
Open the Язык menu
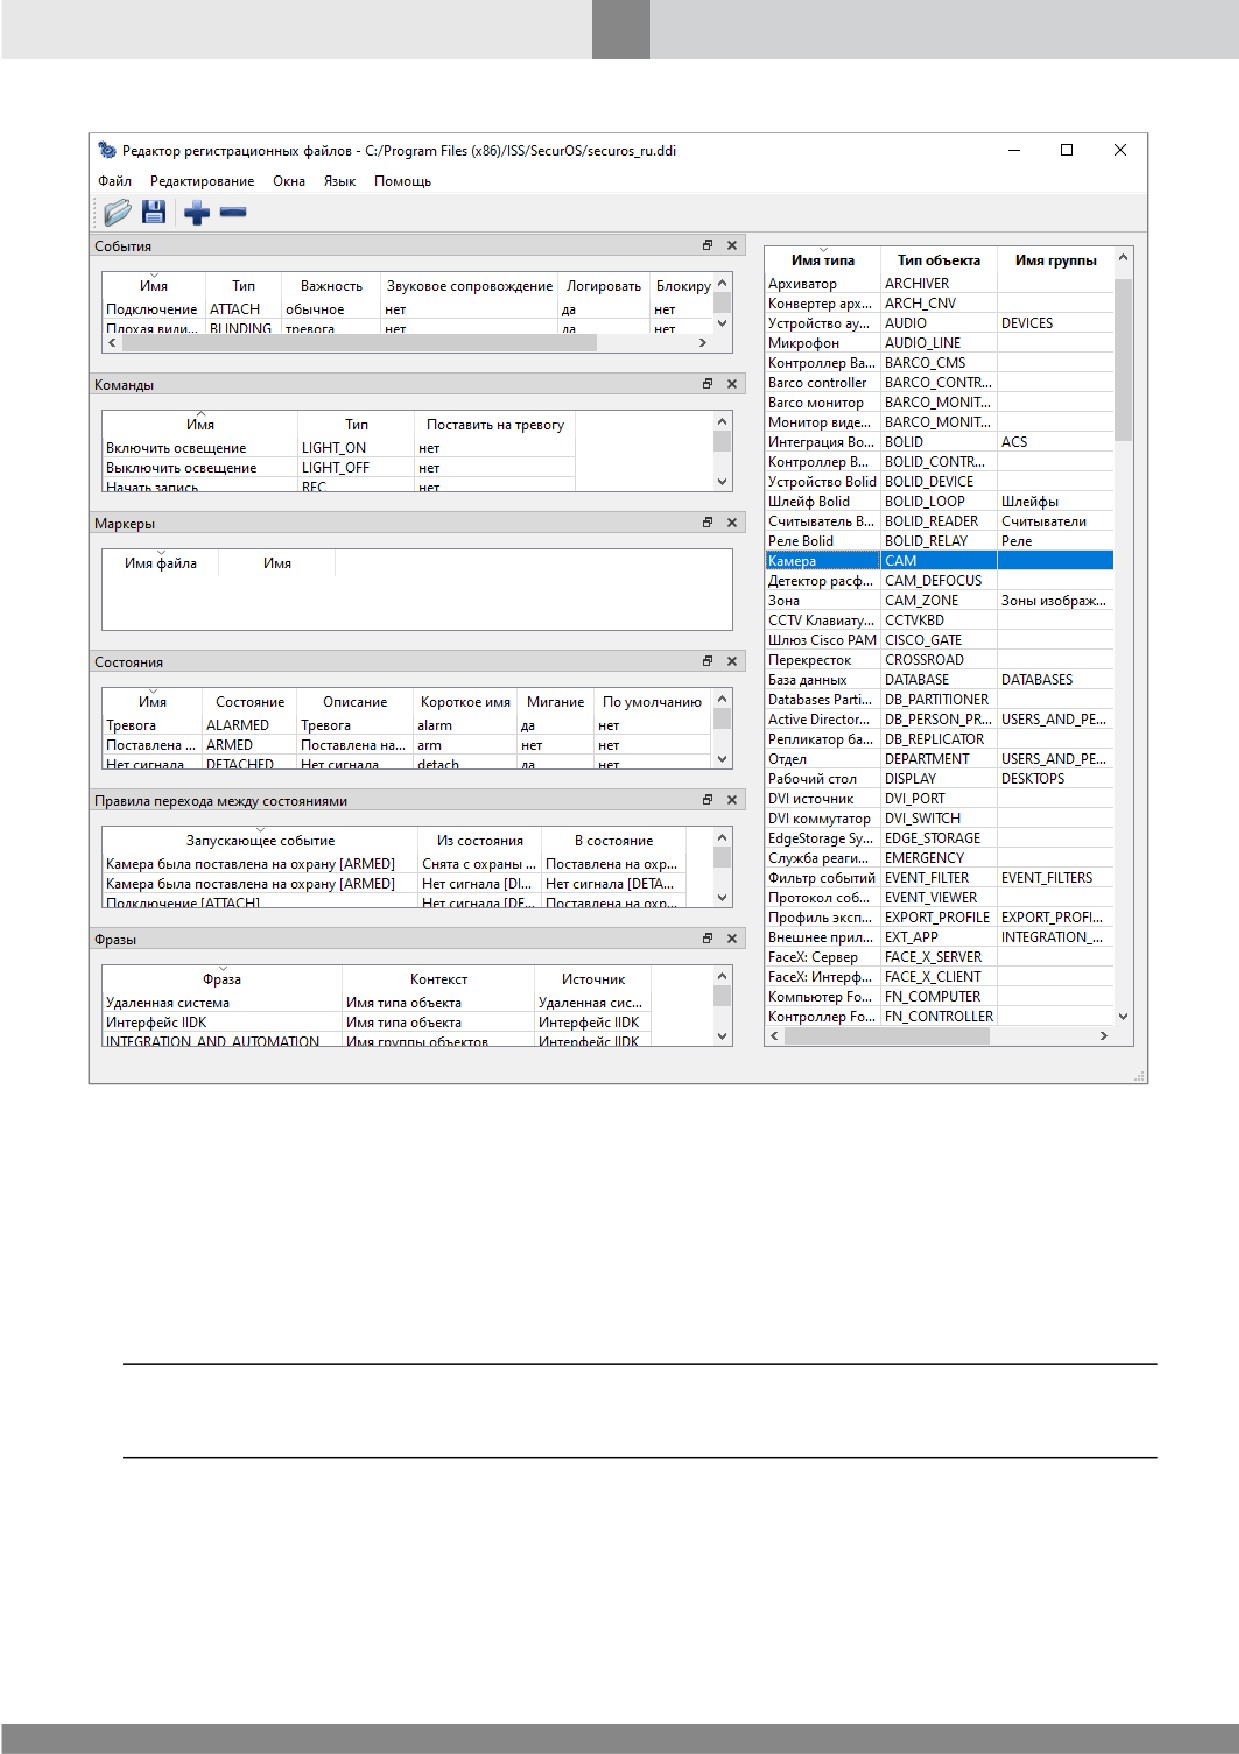pyautogui.click(x=340, y=181)
